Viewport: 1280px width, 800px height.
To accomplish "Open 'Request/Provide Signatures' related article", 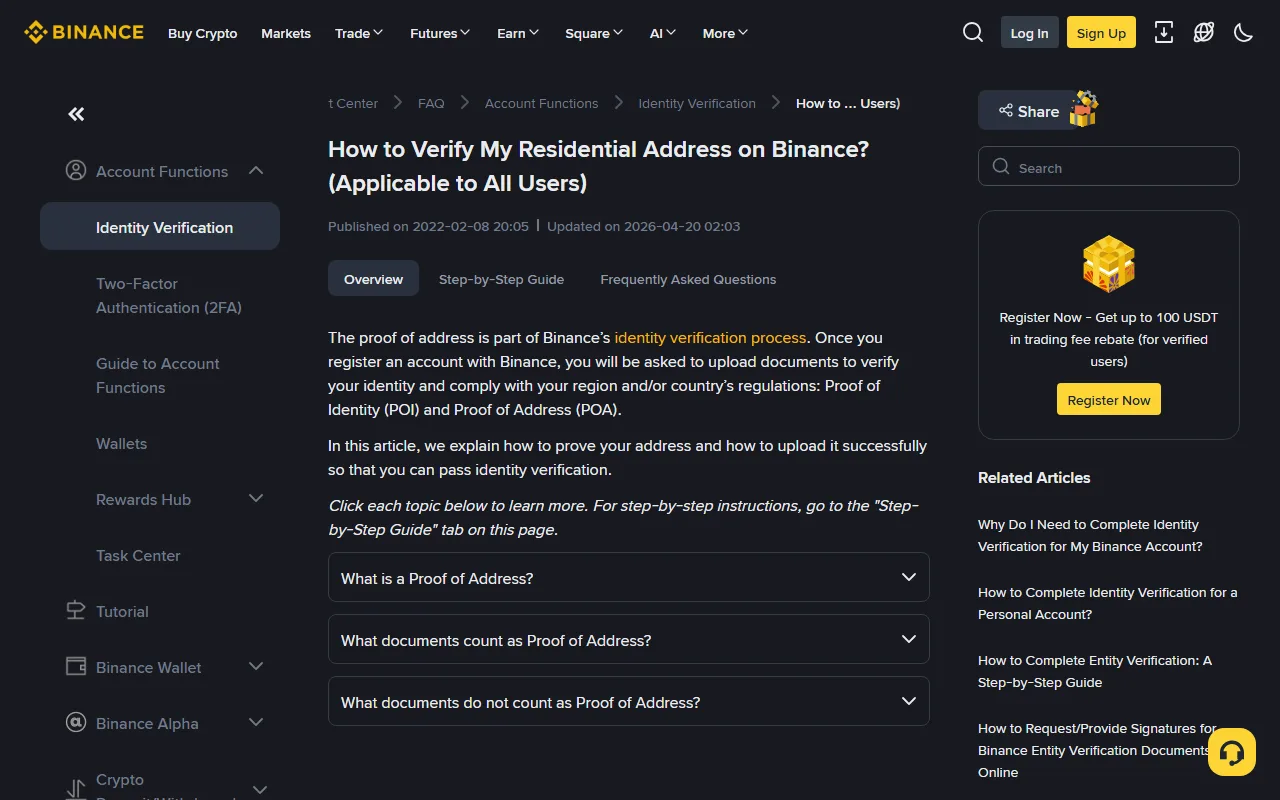I will click(x=1097, y=750).
